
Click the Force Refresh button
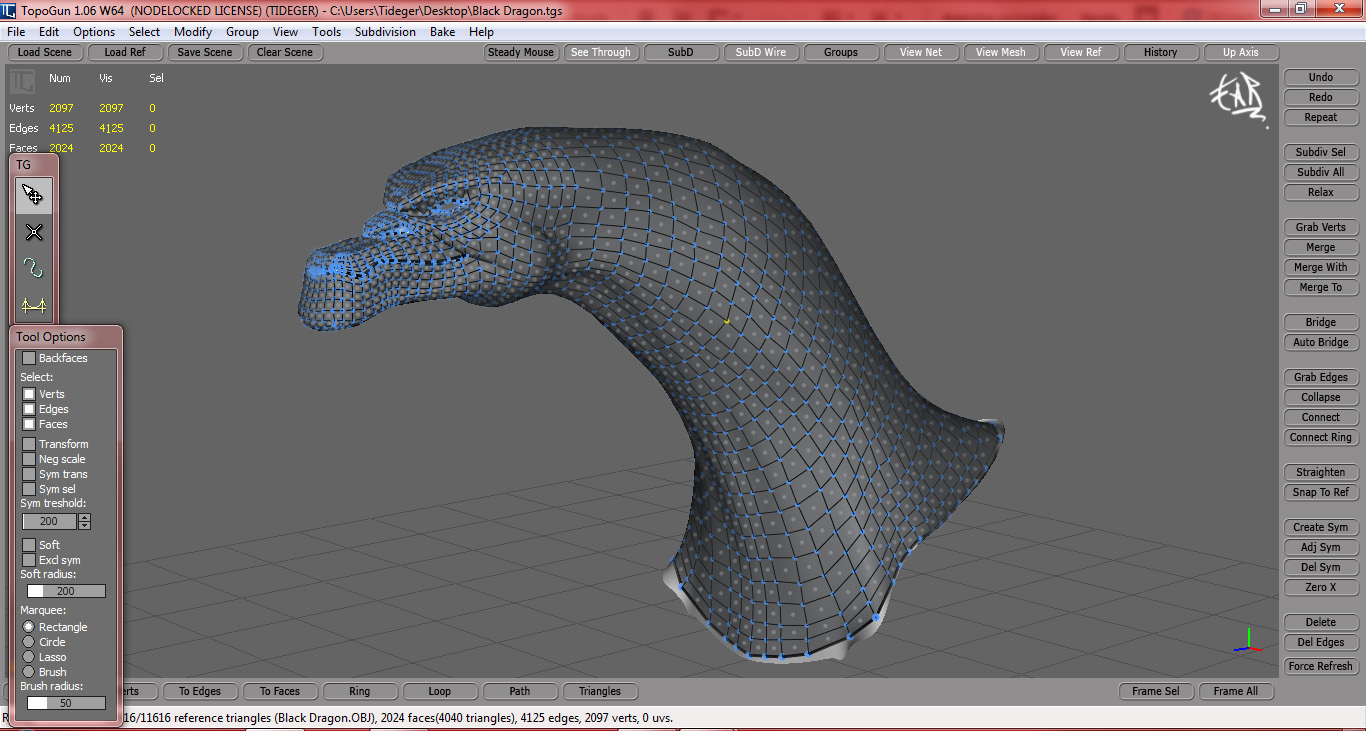pyautogui.click(x=1321, y=666)
